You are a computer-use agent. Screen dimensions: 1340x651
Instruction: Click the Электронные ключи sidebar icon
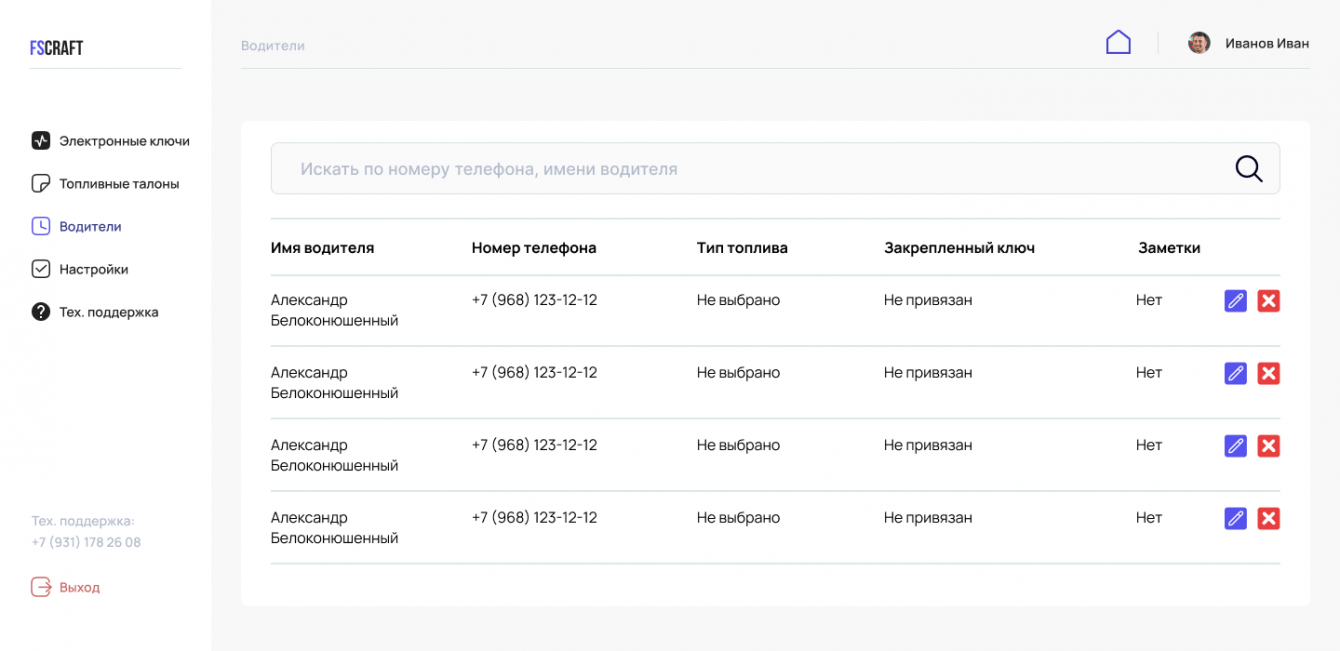pyautogui.click(x=41, y=141)
